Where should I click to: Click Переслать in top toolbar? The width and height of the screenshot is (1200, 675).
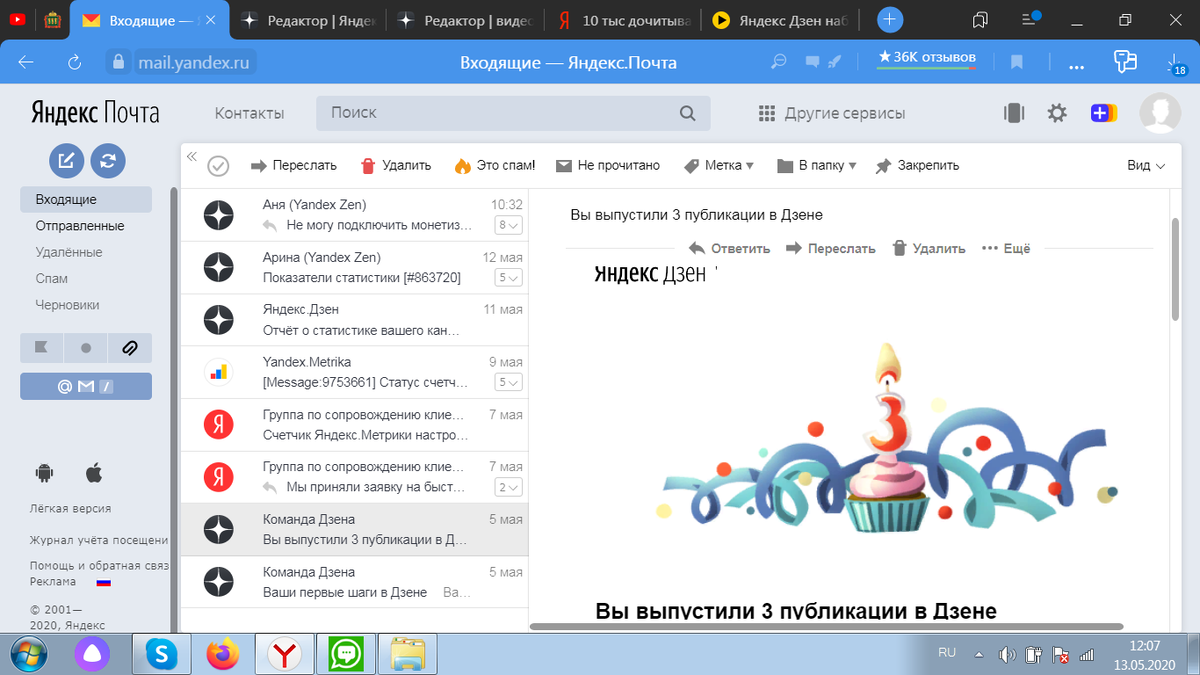[x=293, y=166]
